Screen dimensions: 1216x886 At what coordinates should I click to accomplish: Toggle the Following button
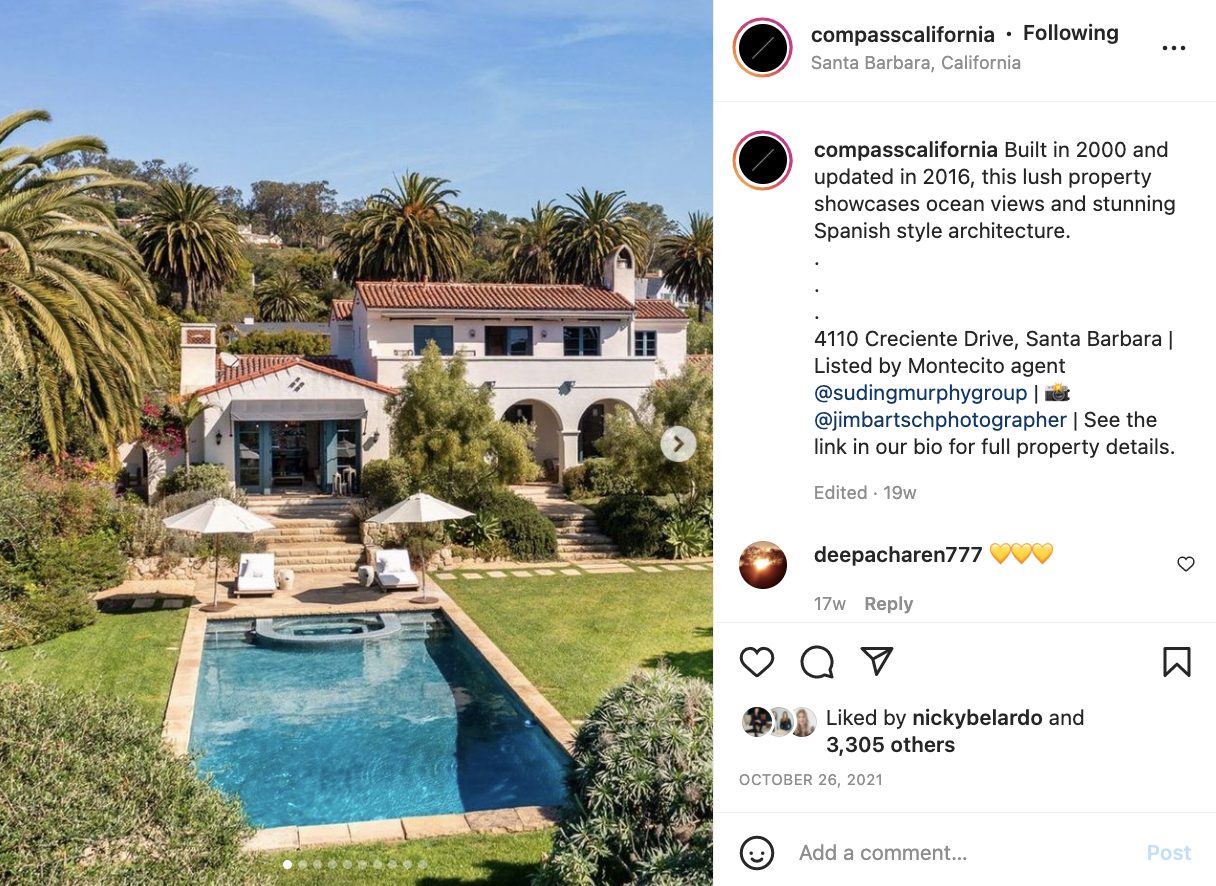1070,33
